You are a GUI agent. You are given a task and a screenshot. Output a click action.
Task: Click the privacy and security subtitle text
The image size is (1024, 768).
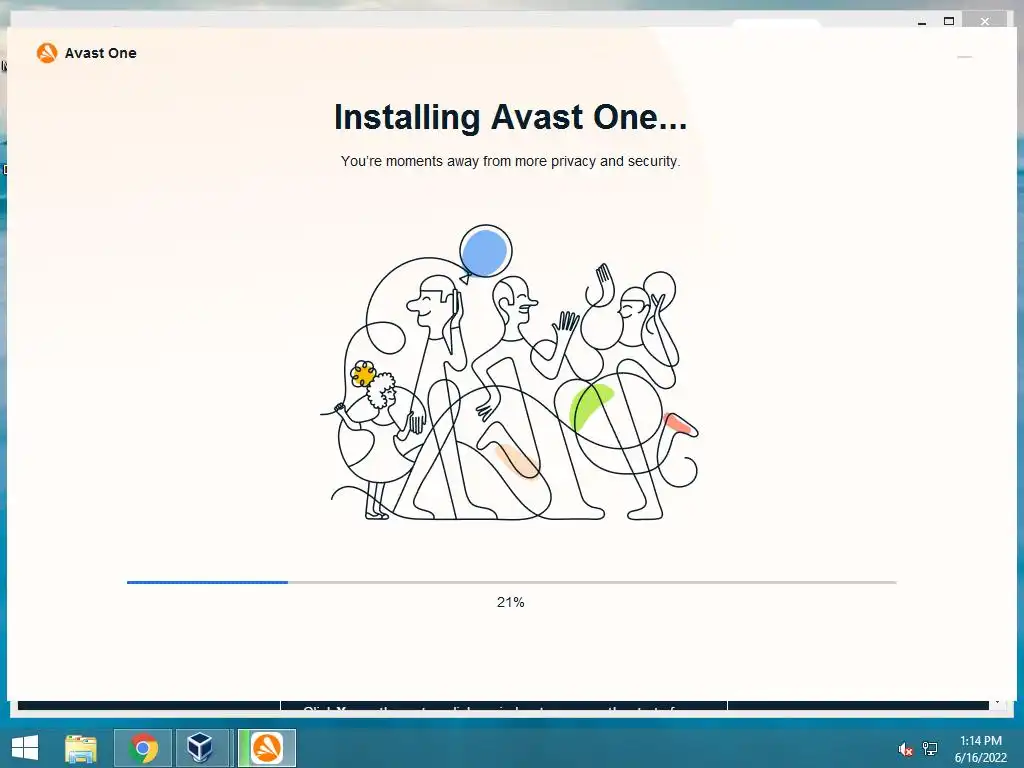pyautogui.click(x=511, y=161)
